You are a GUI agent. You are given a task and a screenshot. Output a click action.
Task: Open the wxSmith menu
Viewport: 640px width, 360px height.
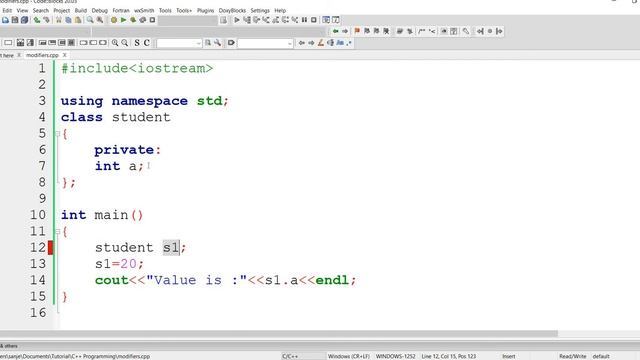(x=144, y=10)
